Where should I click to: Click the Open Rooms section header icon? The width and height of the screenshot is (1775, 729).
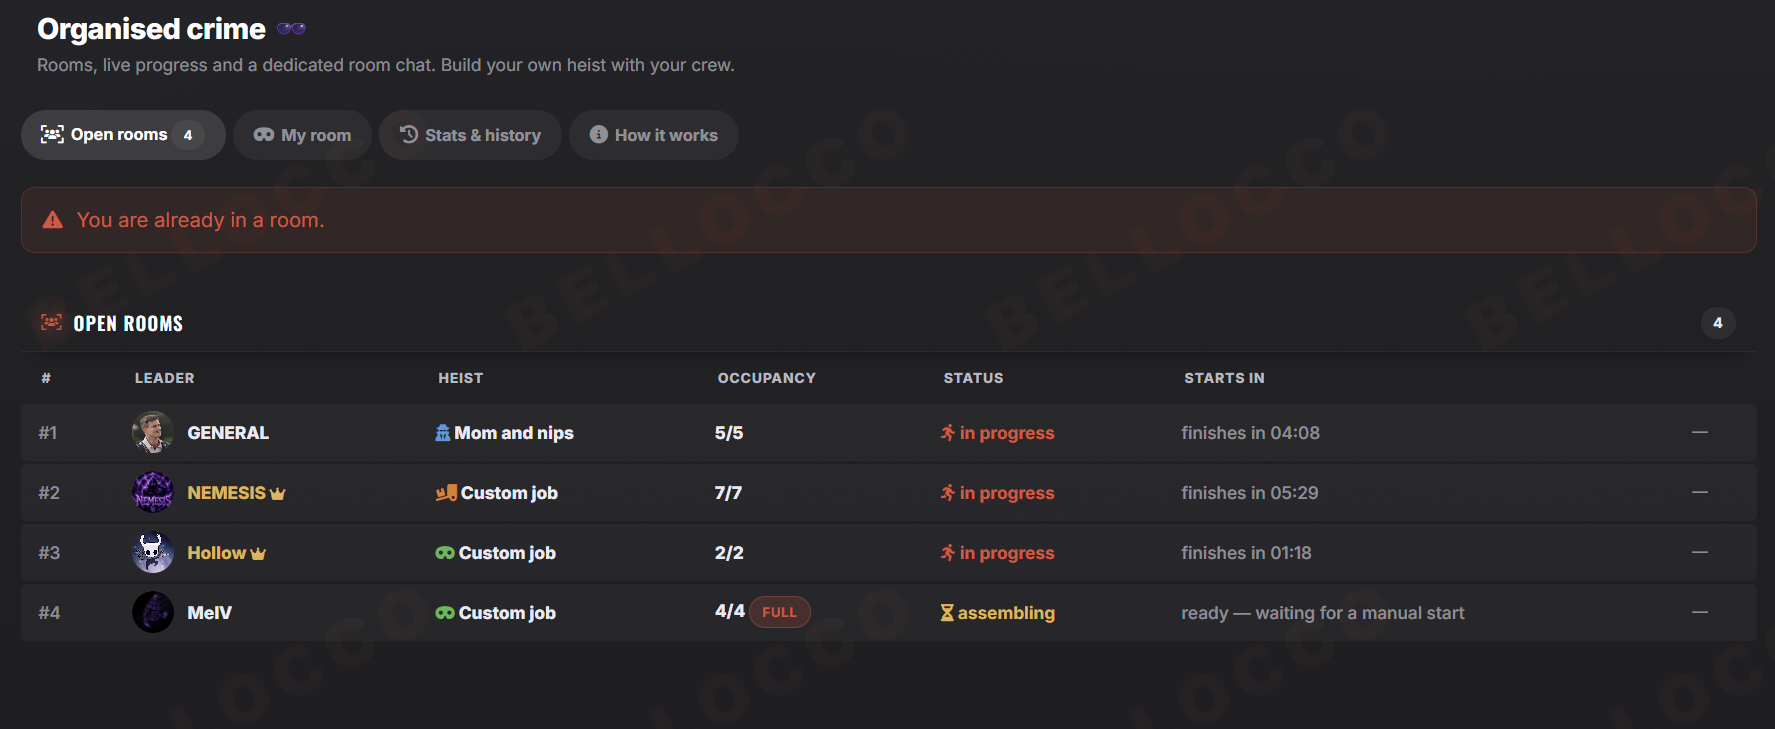tap(51, 322)
